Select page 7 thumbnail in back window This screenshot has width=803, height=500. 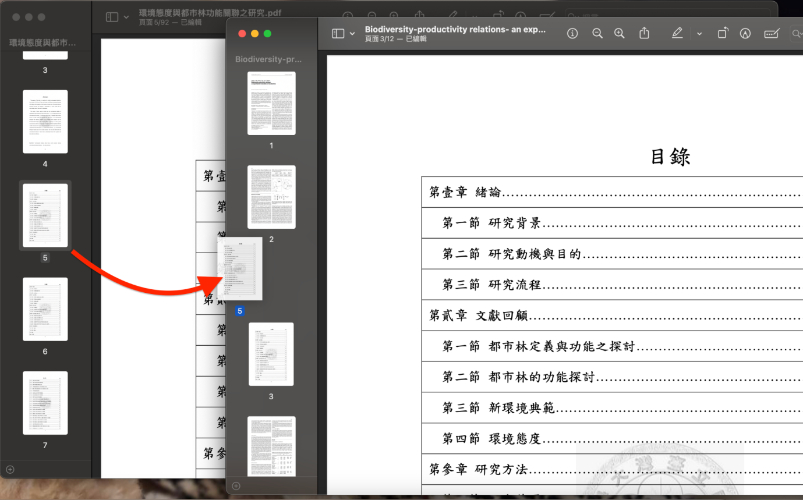pyautogui.click(x=45, y=403)
